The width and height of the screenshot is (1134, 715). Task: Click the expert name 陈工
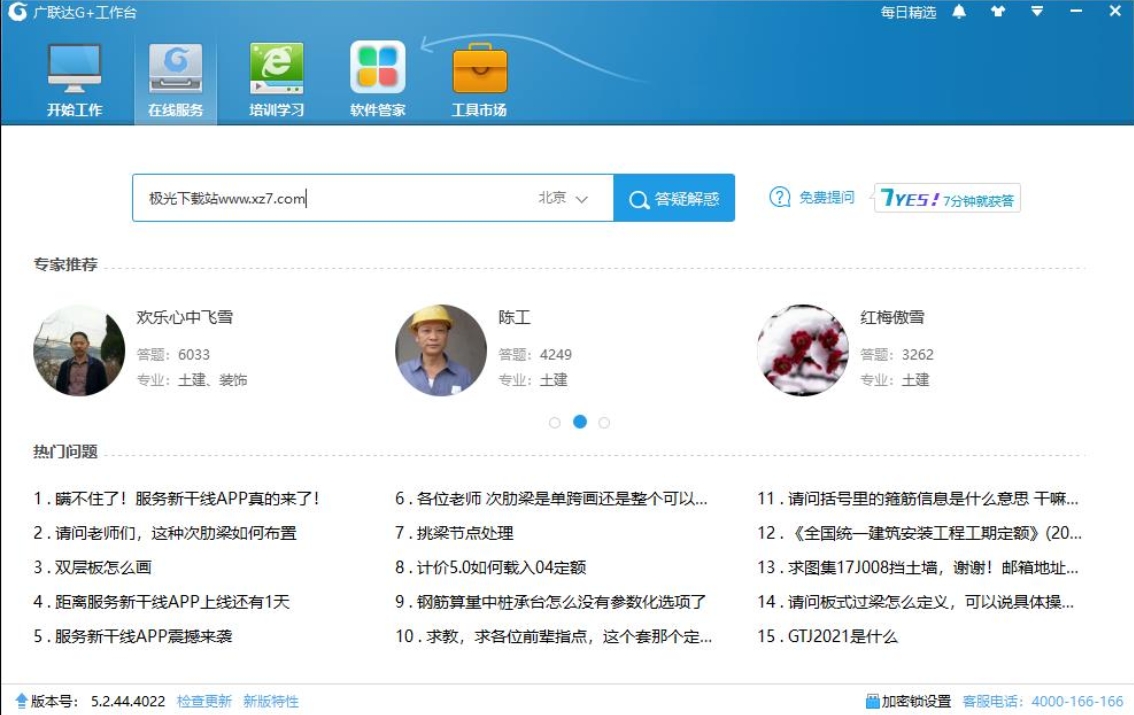point(514,317)
